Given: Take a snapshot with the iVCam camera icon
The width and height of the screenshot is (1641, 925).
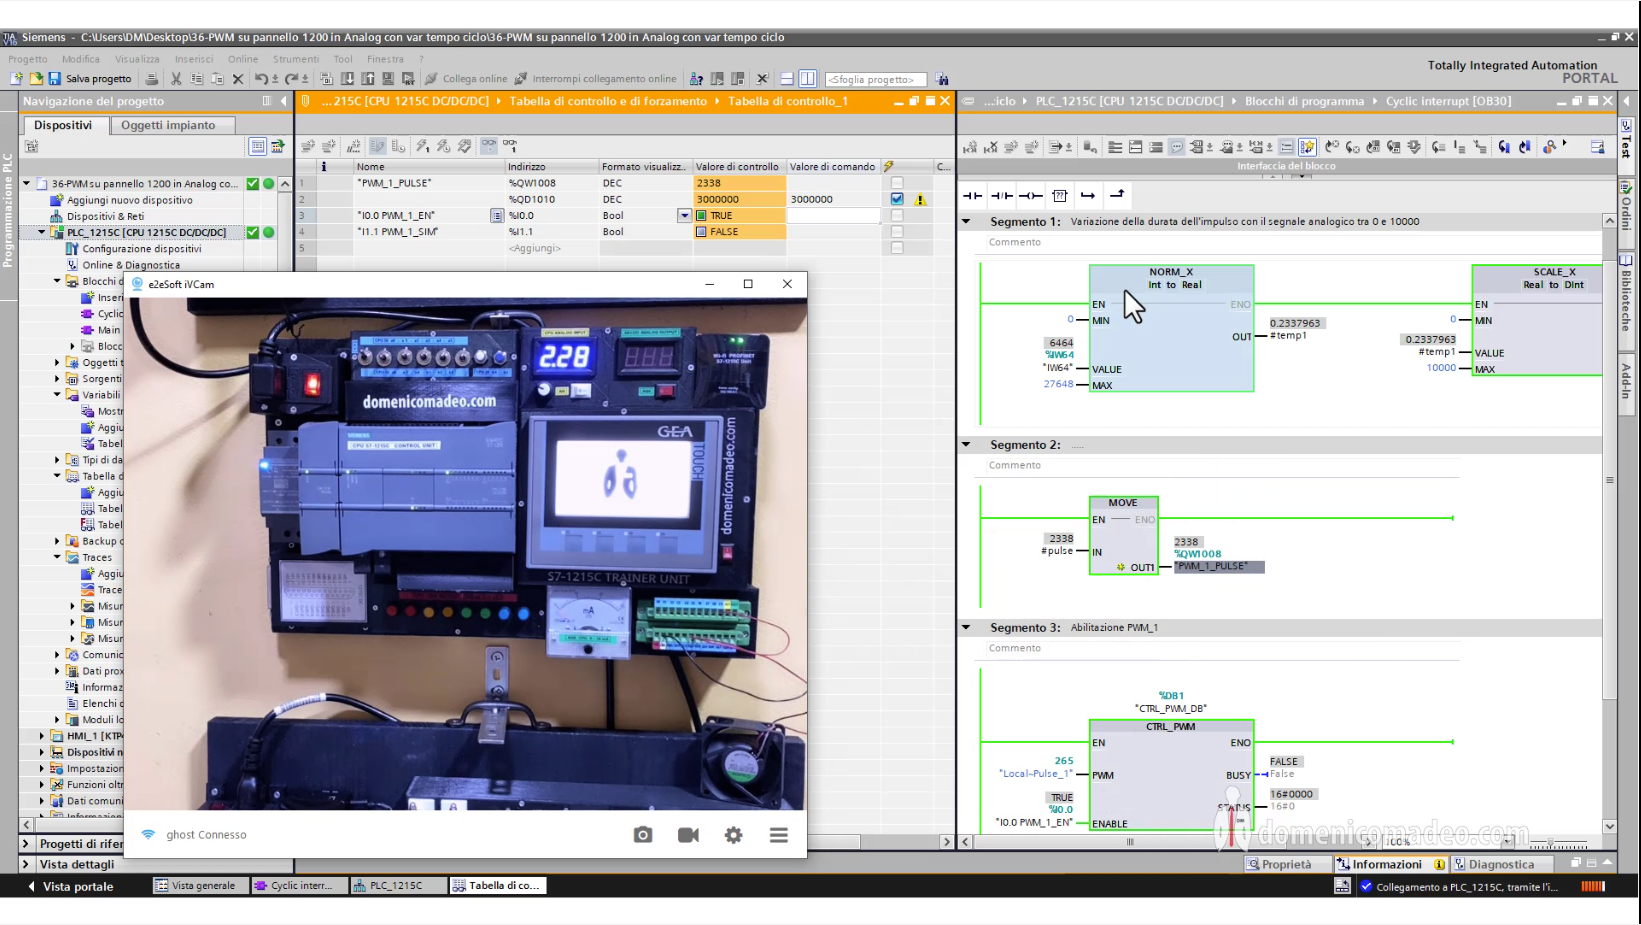Looking at the screenshot, I should point(643,835).
